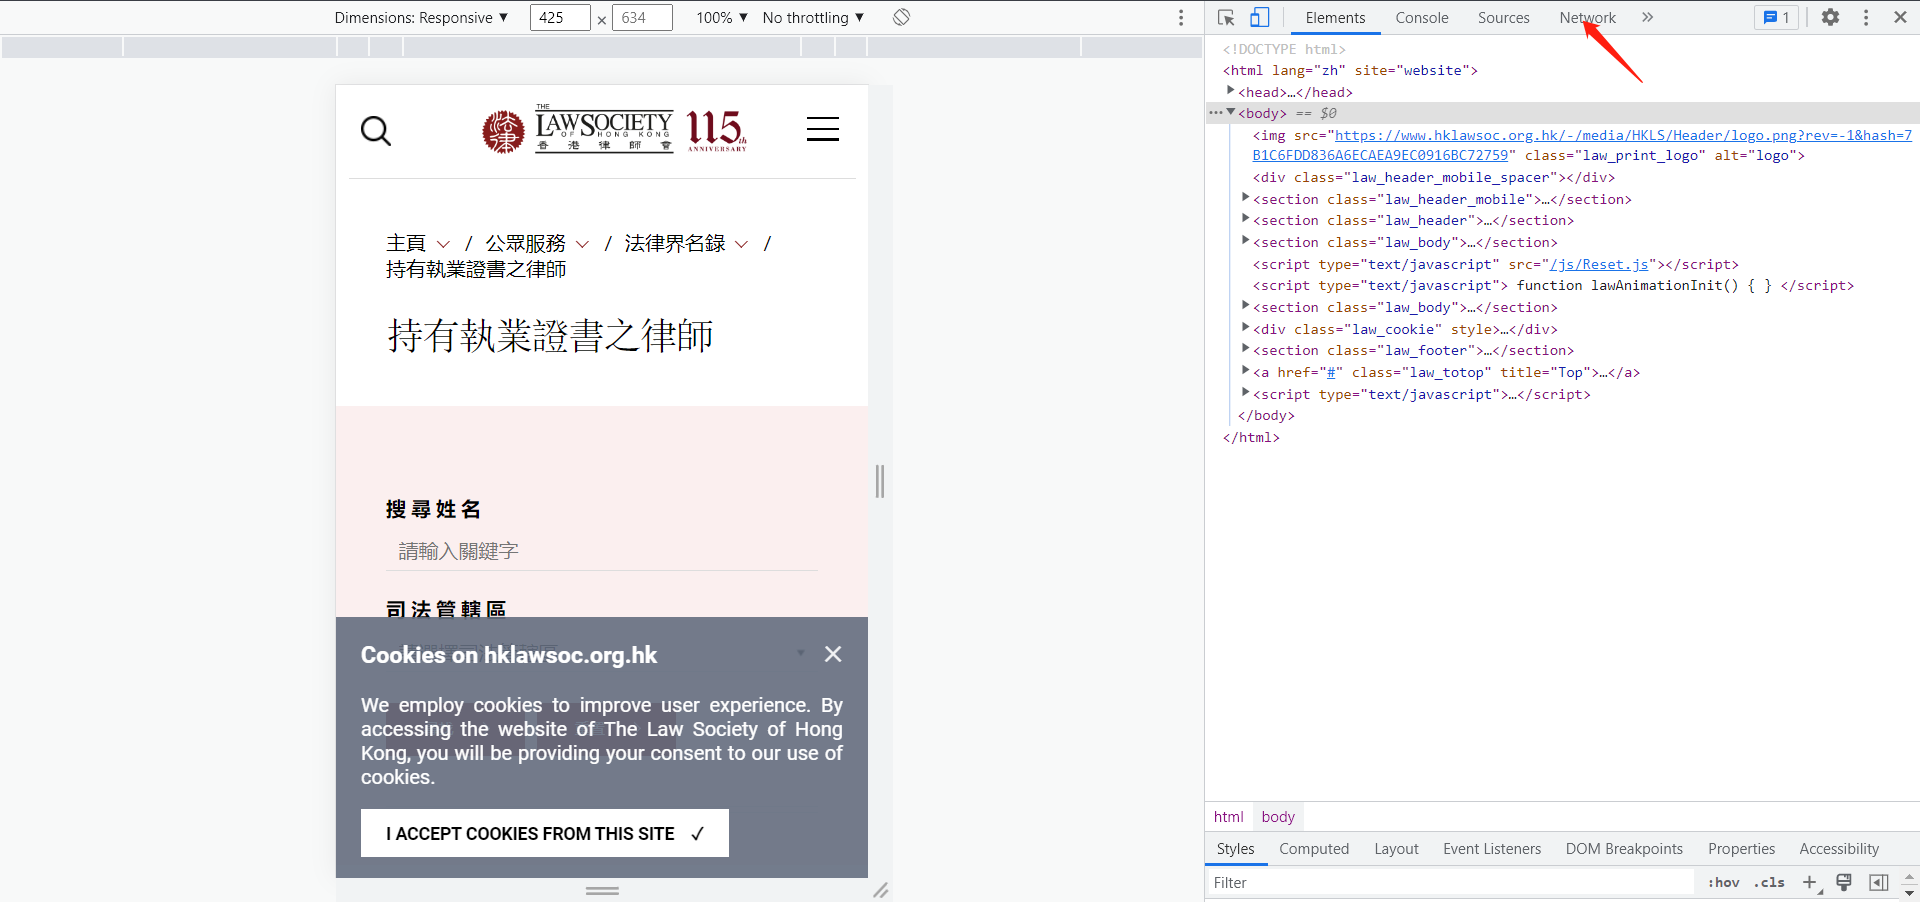Open the Properties pane tab
1920x902 pixels.
1741,849
